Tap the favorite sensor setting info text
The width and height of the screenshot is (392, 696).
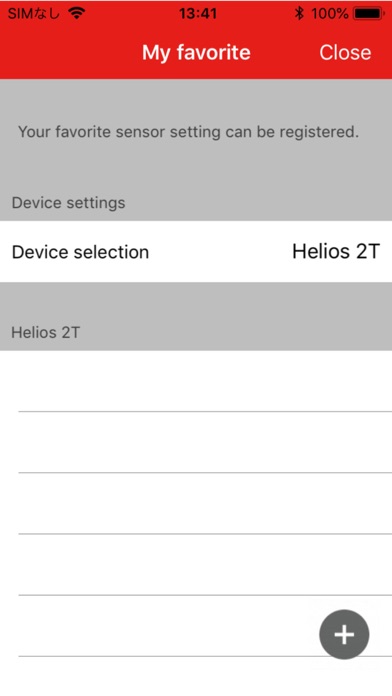(x=188, y=132)
